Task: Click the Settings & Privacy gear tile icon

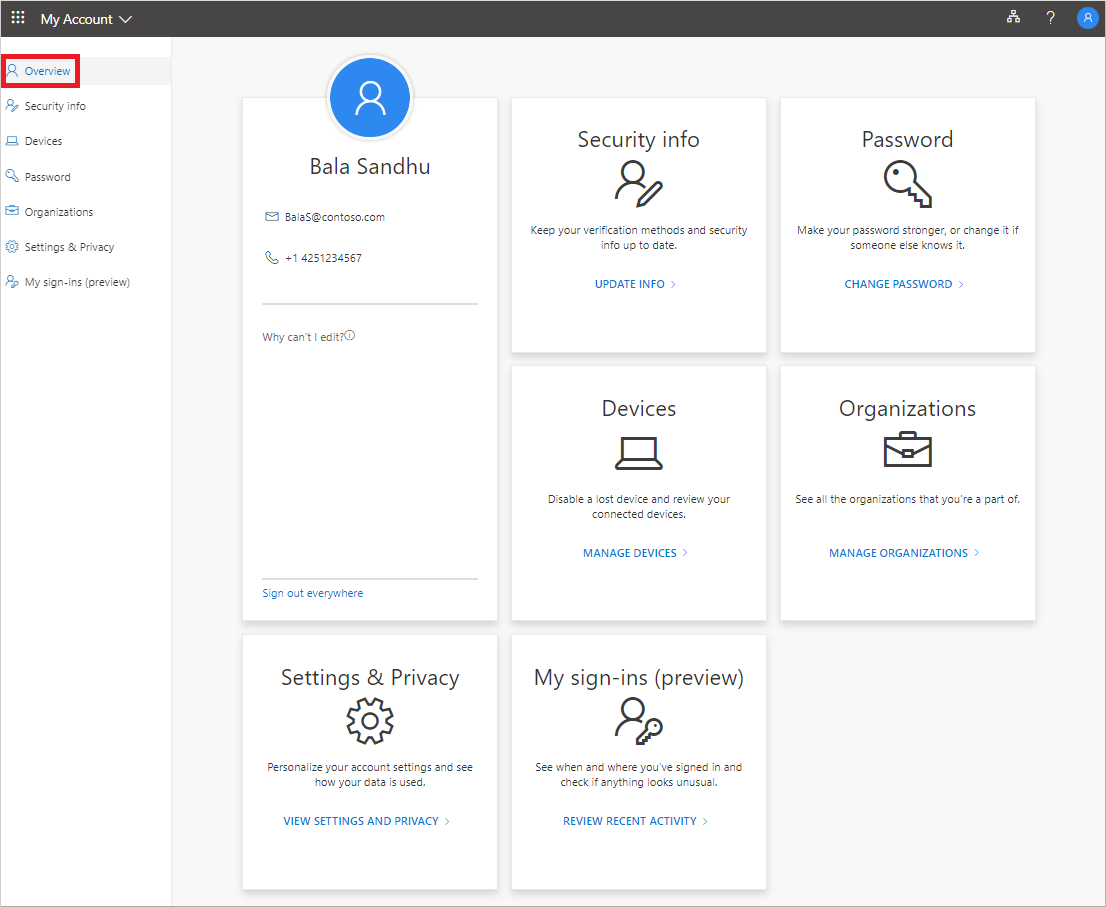Action: coord(369,721)
